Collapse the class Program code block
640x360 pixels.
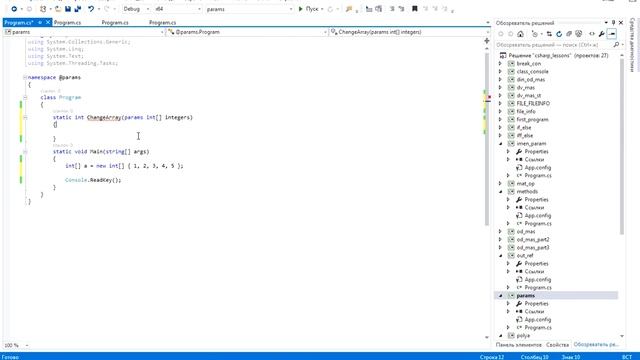tap(25, 97)
